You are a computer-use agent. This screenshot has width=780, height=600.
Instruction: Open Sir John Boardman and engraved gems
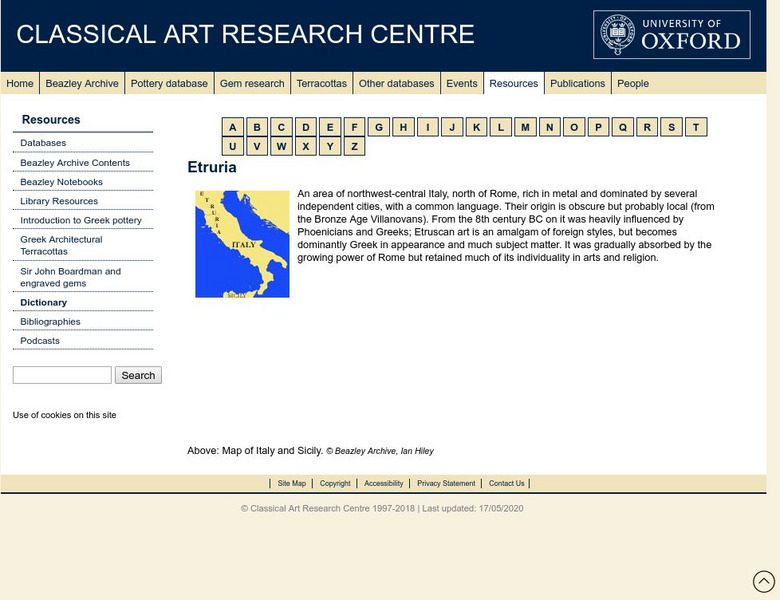71,277
